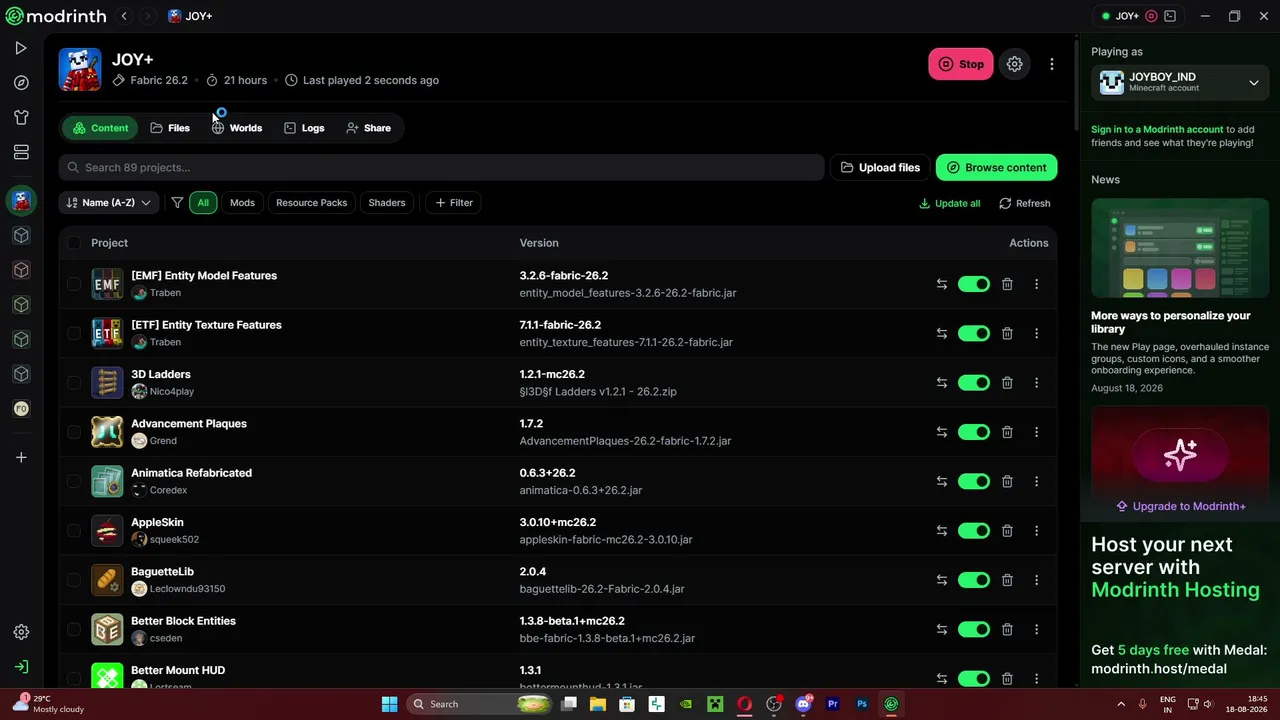The image size is (1280, 720).
Task: Open the Skins shirt icon in sidebar
Action: 21,118
